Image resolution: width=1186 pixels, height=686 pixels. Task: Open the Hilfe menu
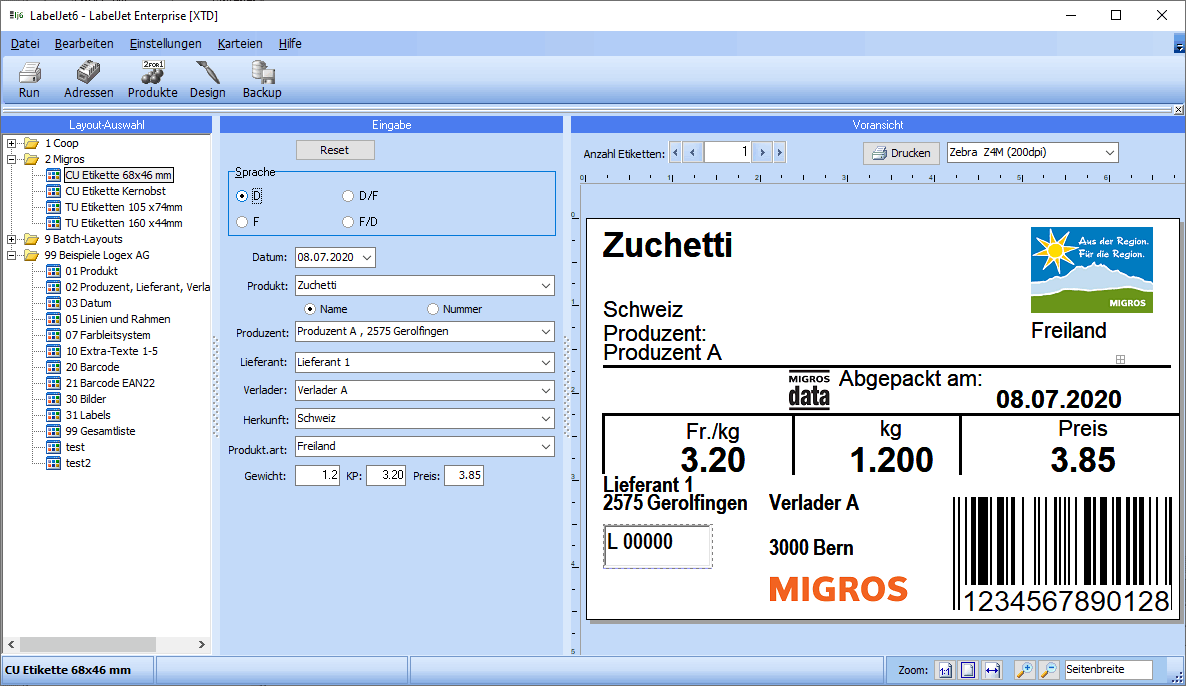(290, 44)
